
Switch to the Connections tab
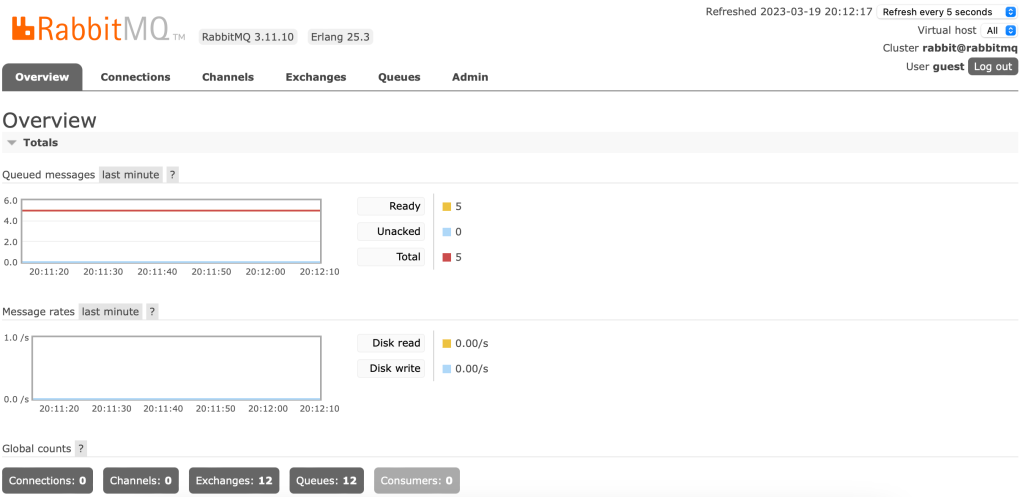click(135, 77)
